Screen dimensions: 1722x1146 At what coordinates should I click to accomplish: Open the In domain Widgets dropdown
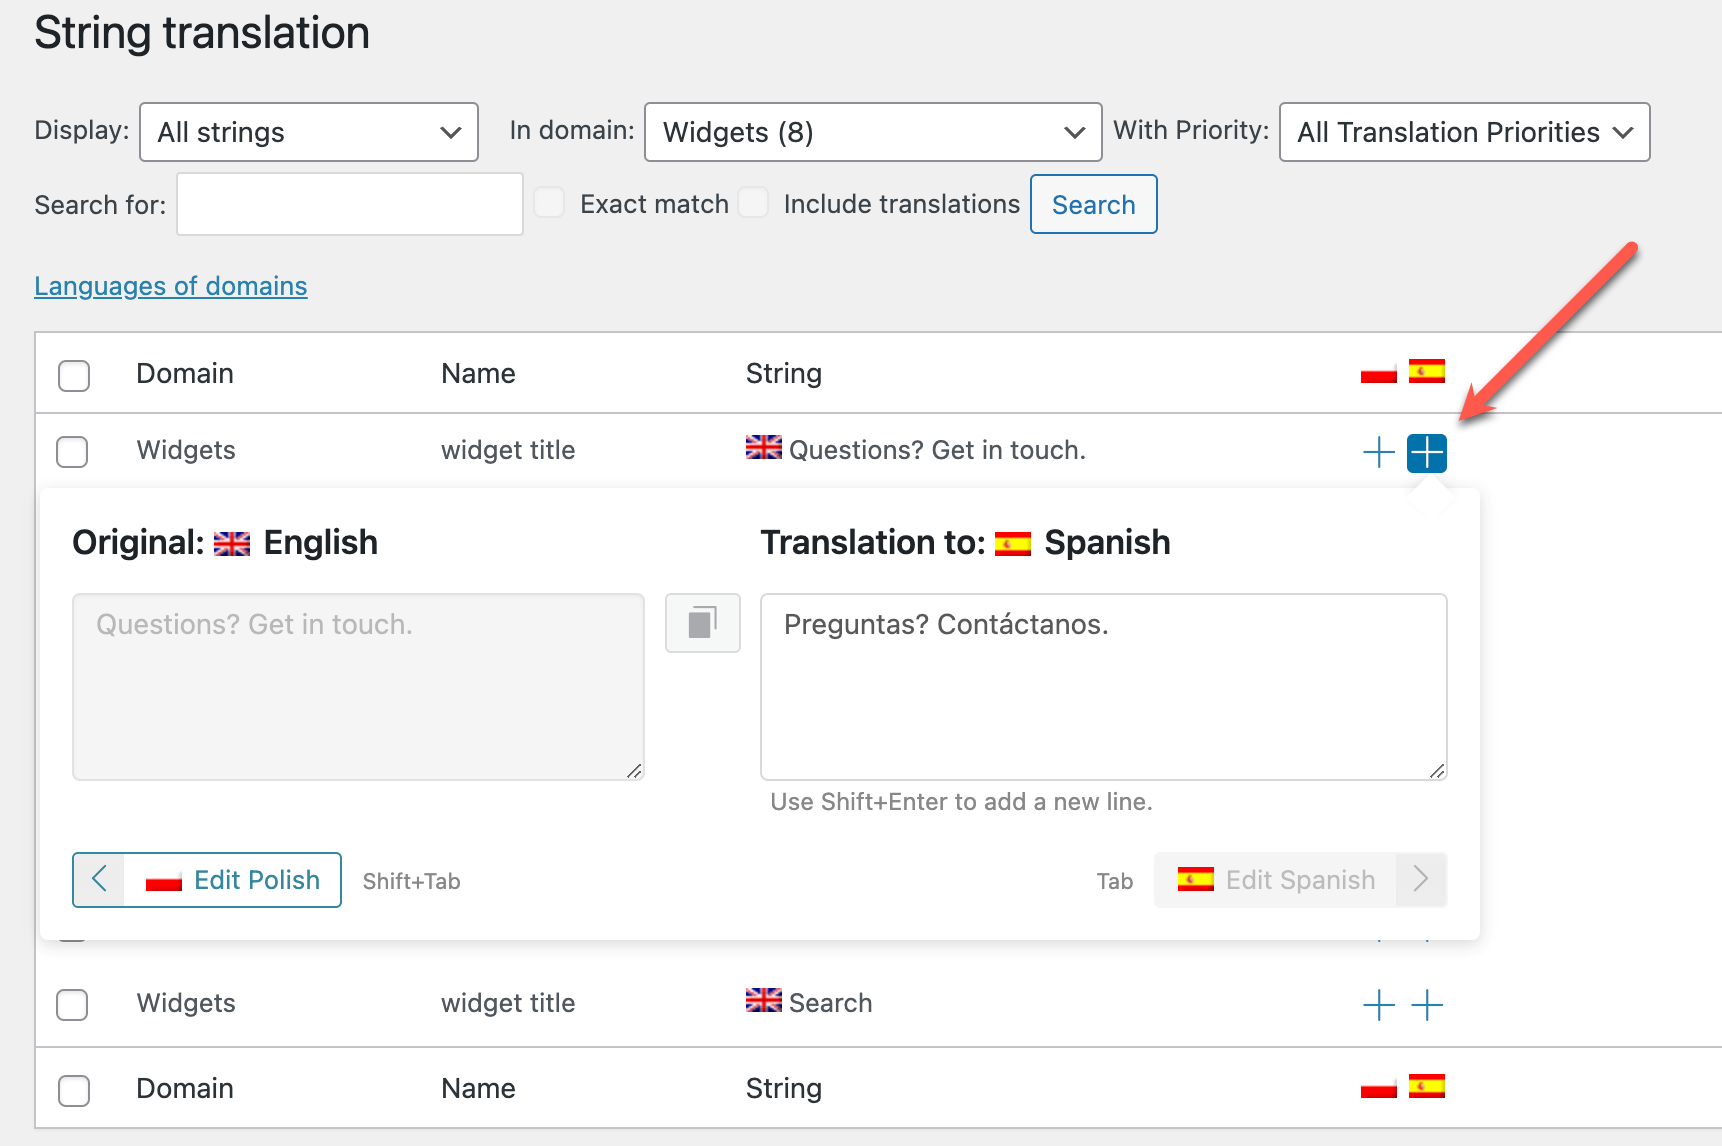click(872, 131)
